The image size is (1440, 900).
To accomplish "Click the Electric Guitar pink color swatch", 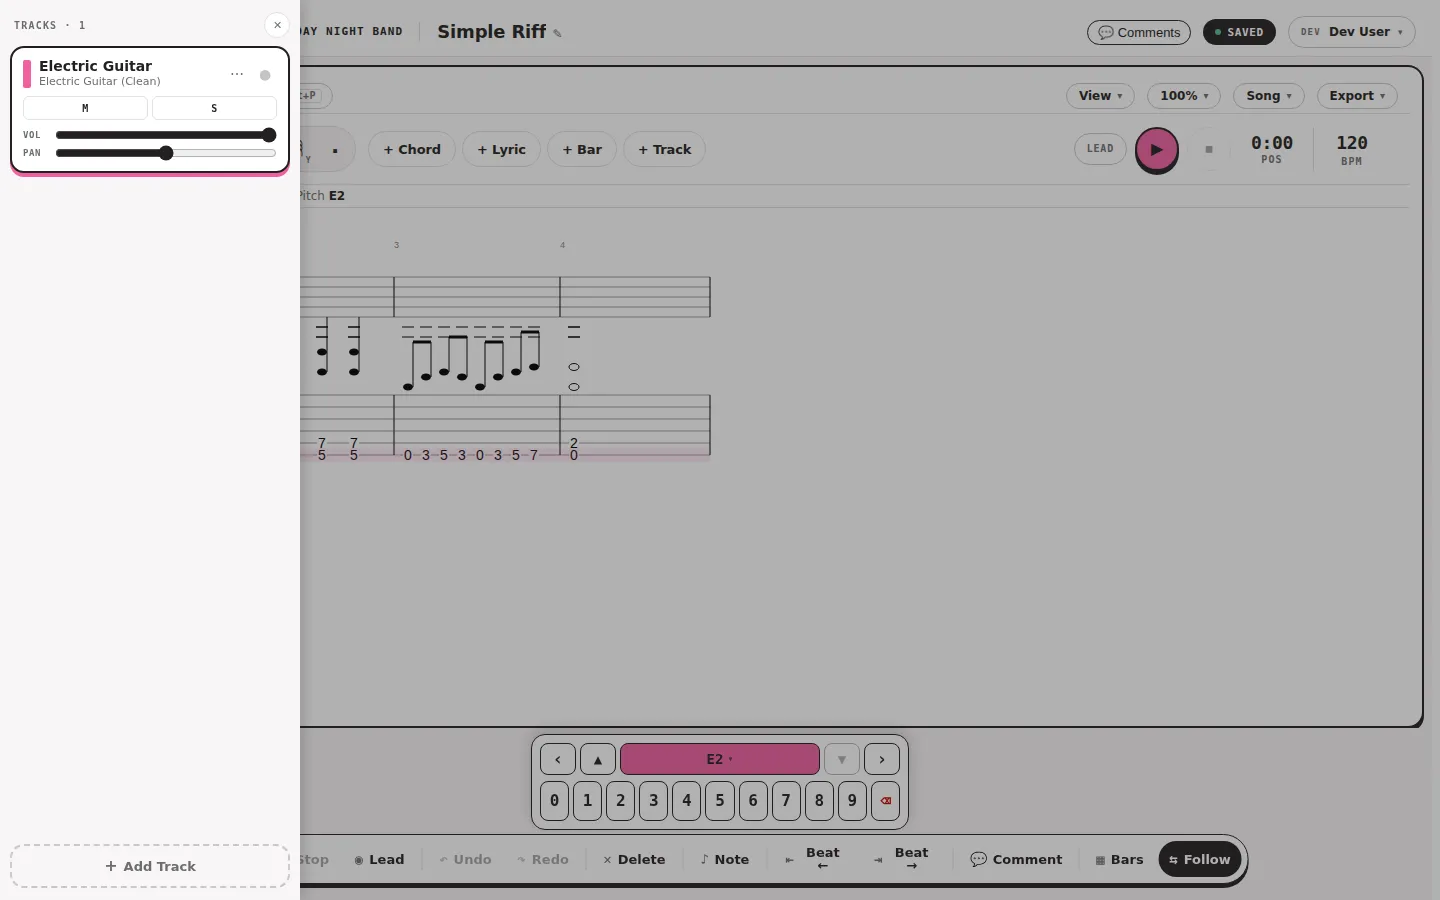I will 27,74.
